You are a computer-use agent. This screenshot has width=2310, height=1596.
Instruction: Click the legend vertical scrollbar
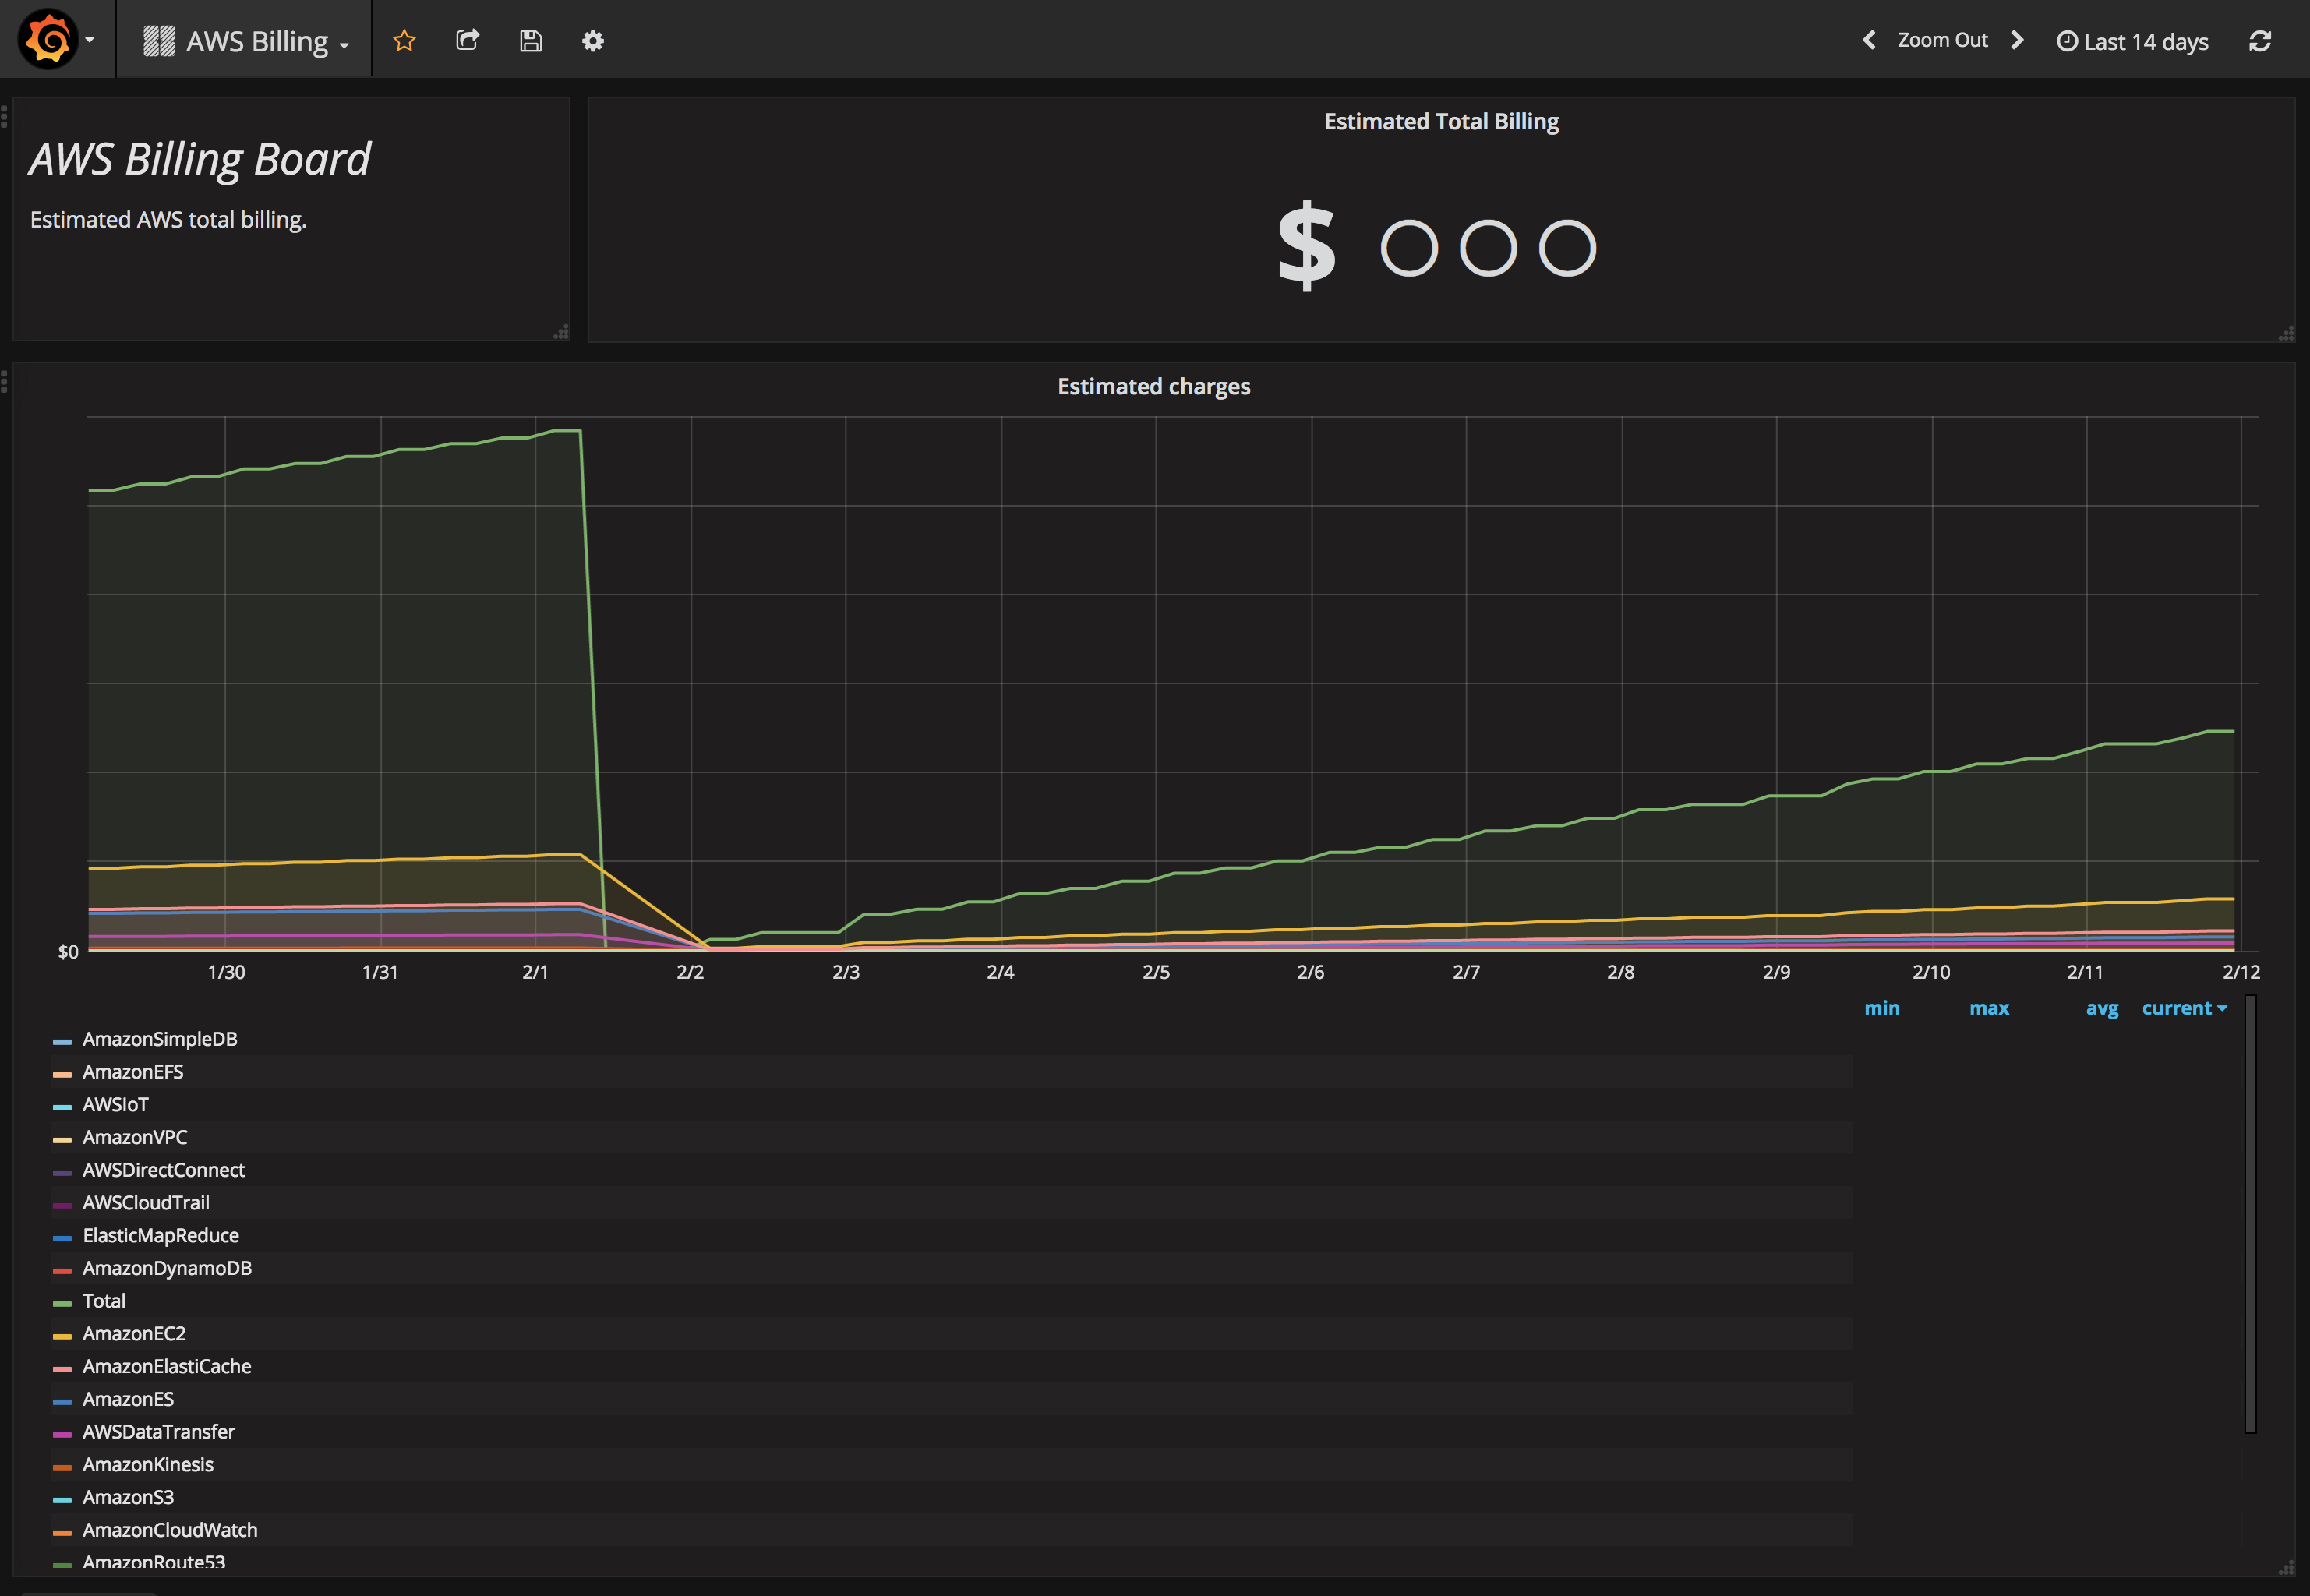2250,1214
